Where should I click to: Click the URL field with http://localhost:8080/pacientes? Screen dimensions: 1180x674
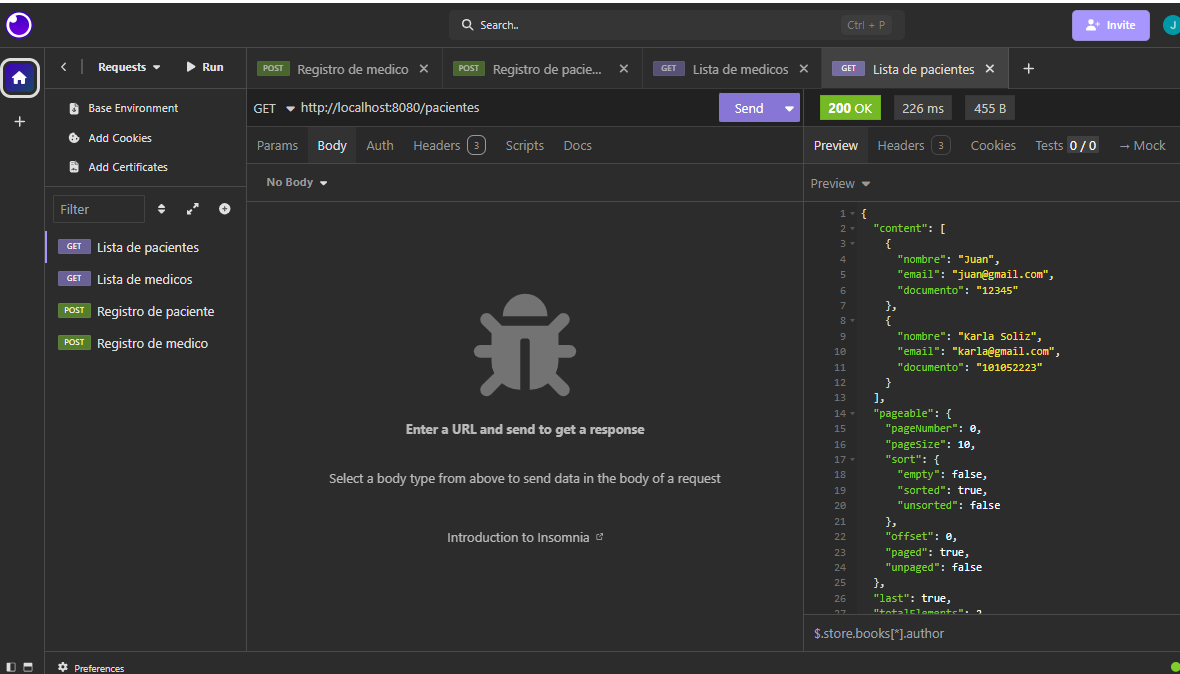click(x=506, y=108)
